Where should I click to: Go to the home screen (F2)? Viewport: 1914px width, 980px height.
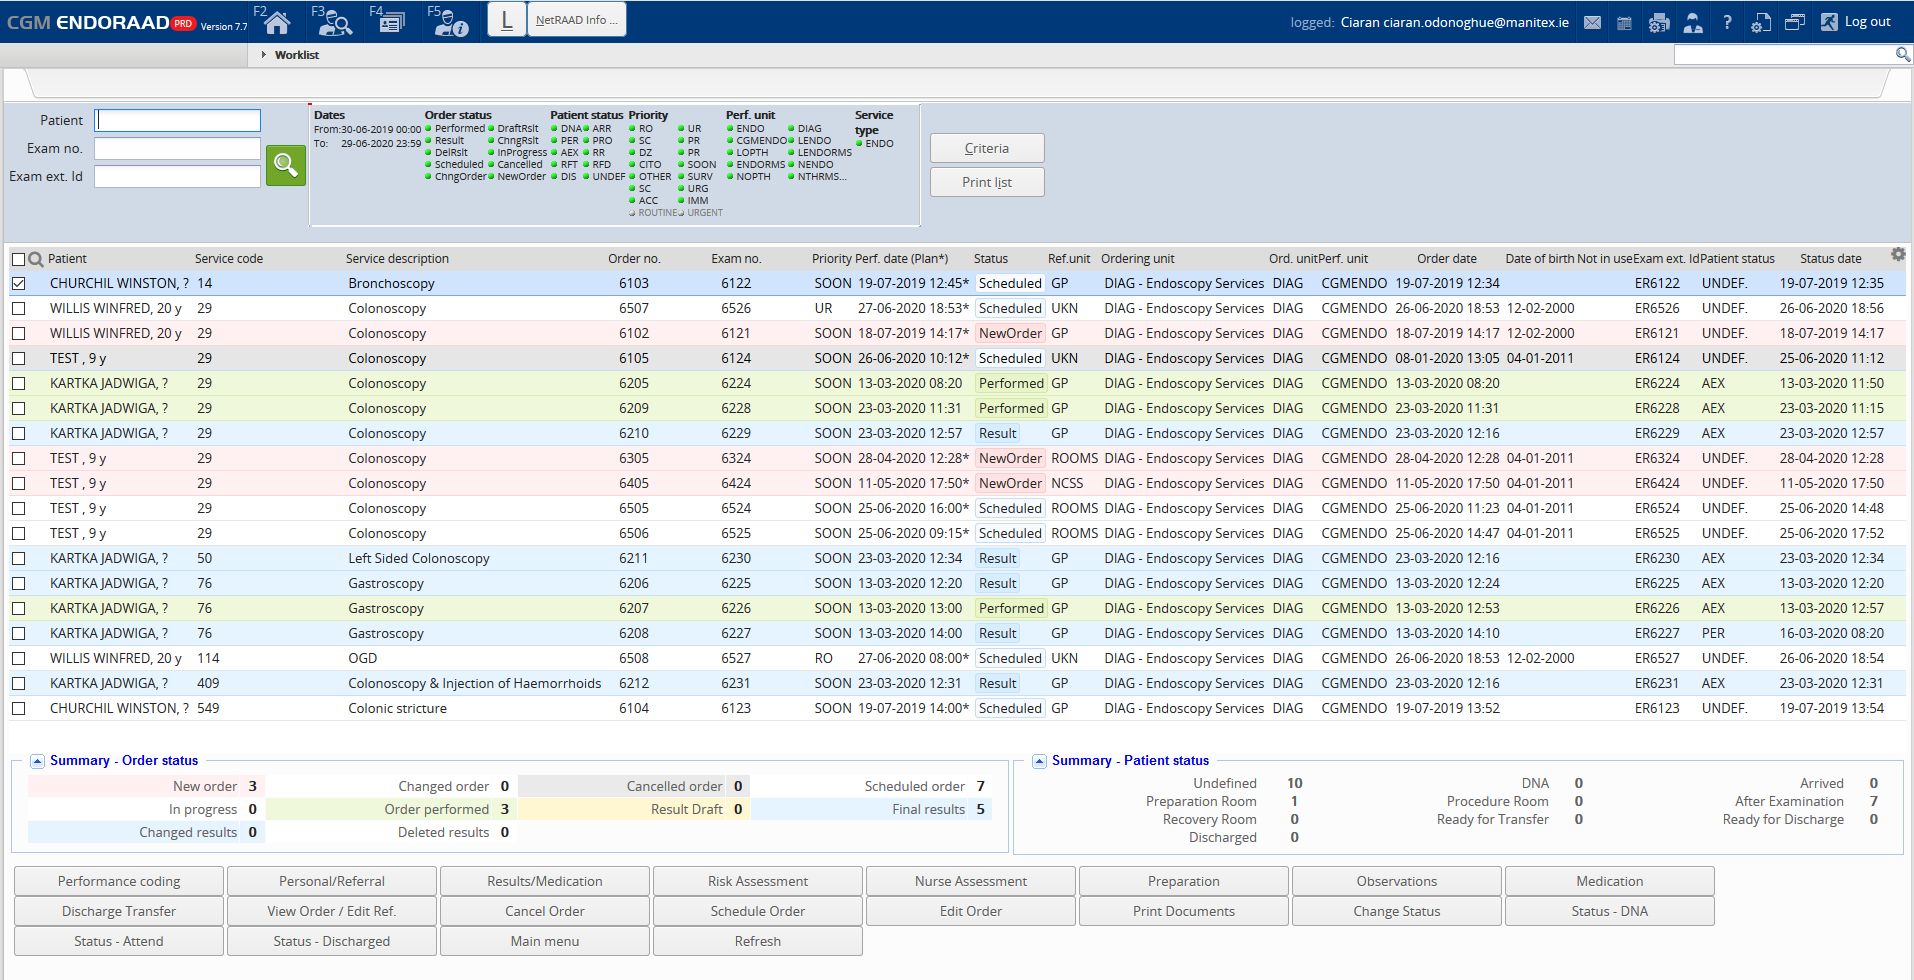coord(277,22)
